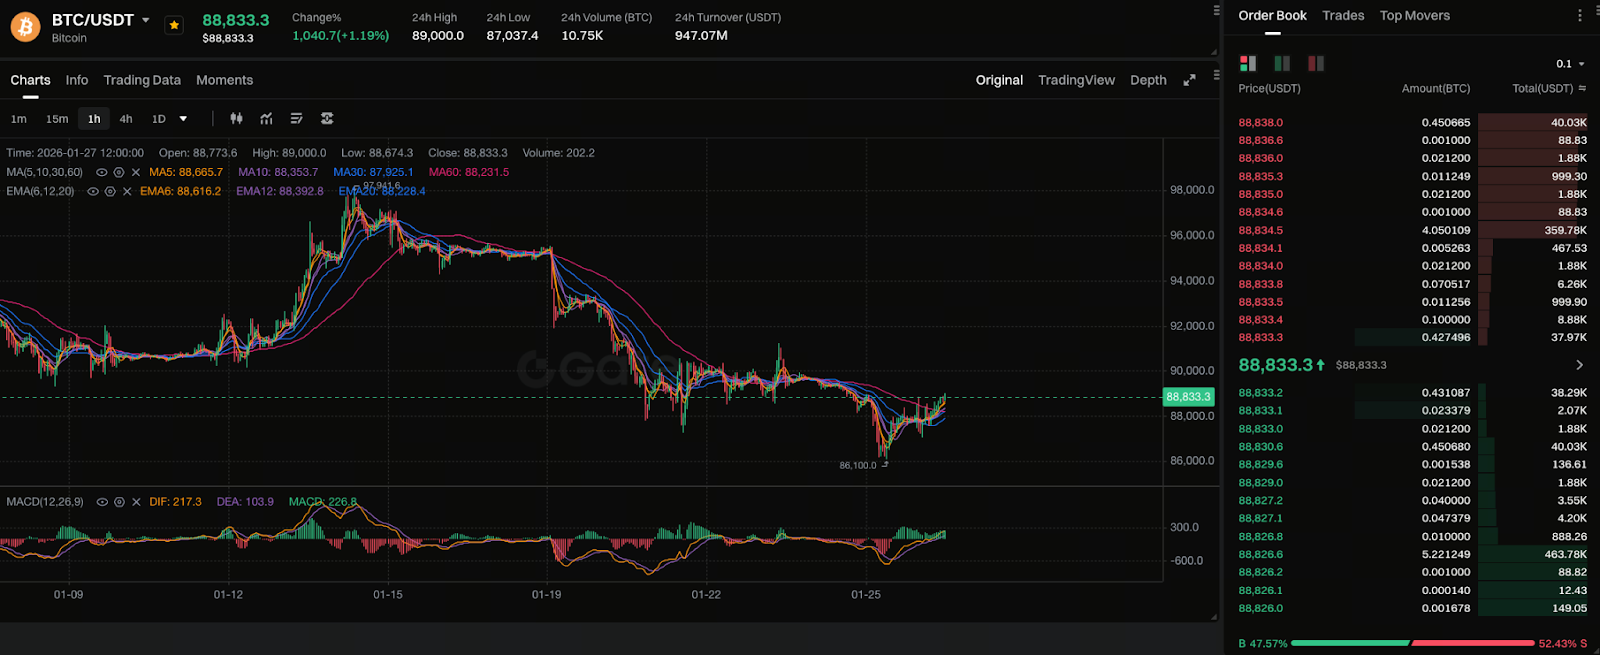Expand last price 88,833.3 chevron

1580,365
